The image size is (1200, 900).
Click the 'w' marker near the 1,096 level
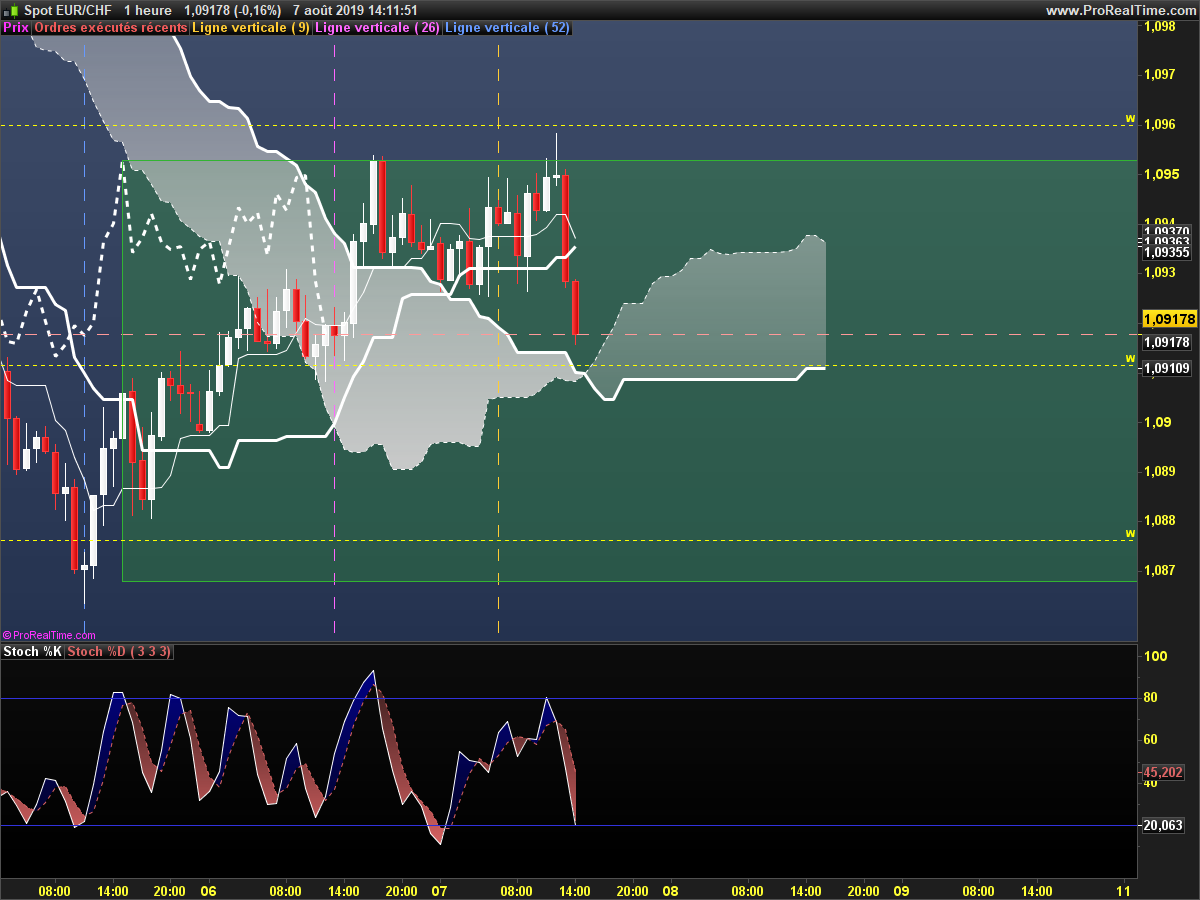click(1130, 118)
